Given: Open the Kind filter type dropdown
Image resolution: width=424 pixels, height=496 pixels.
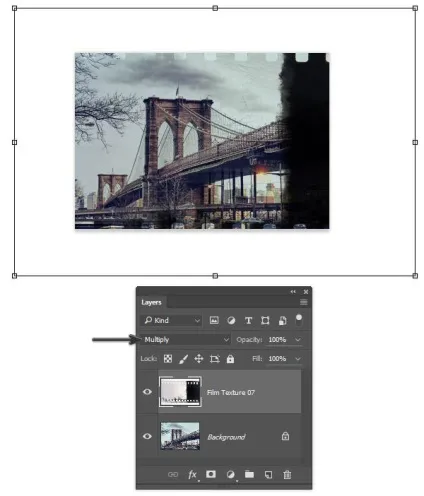Looking at the screenshot, I should pos(172,320).
